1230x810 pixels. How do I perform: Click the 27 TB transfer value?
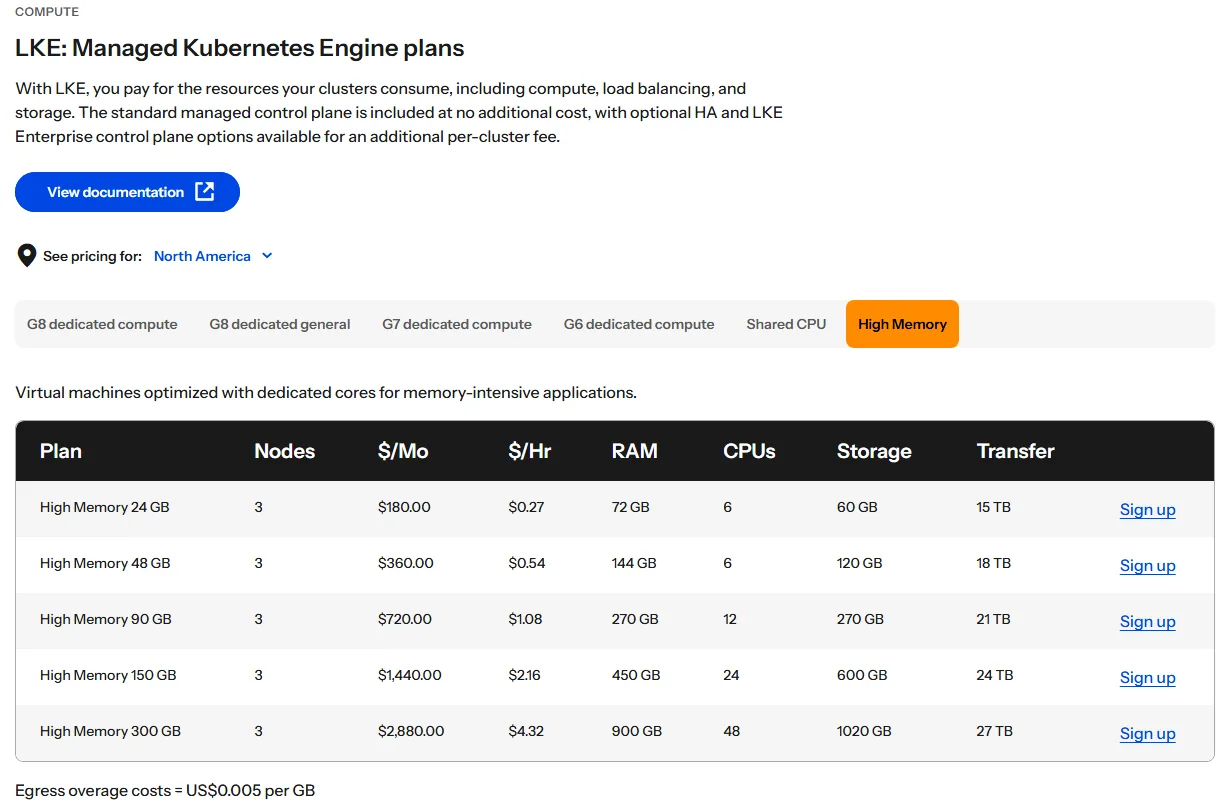995,731
